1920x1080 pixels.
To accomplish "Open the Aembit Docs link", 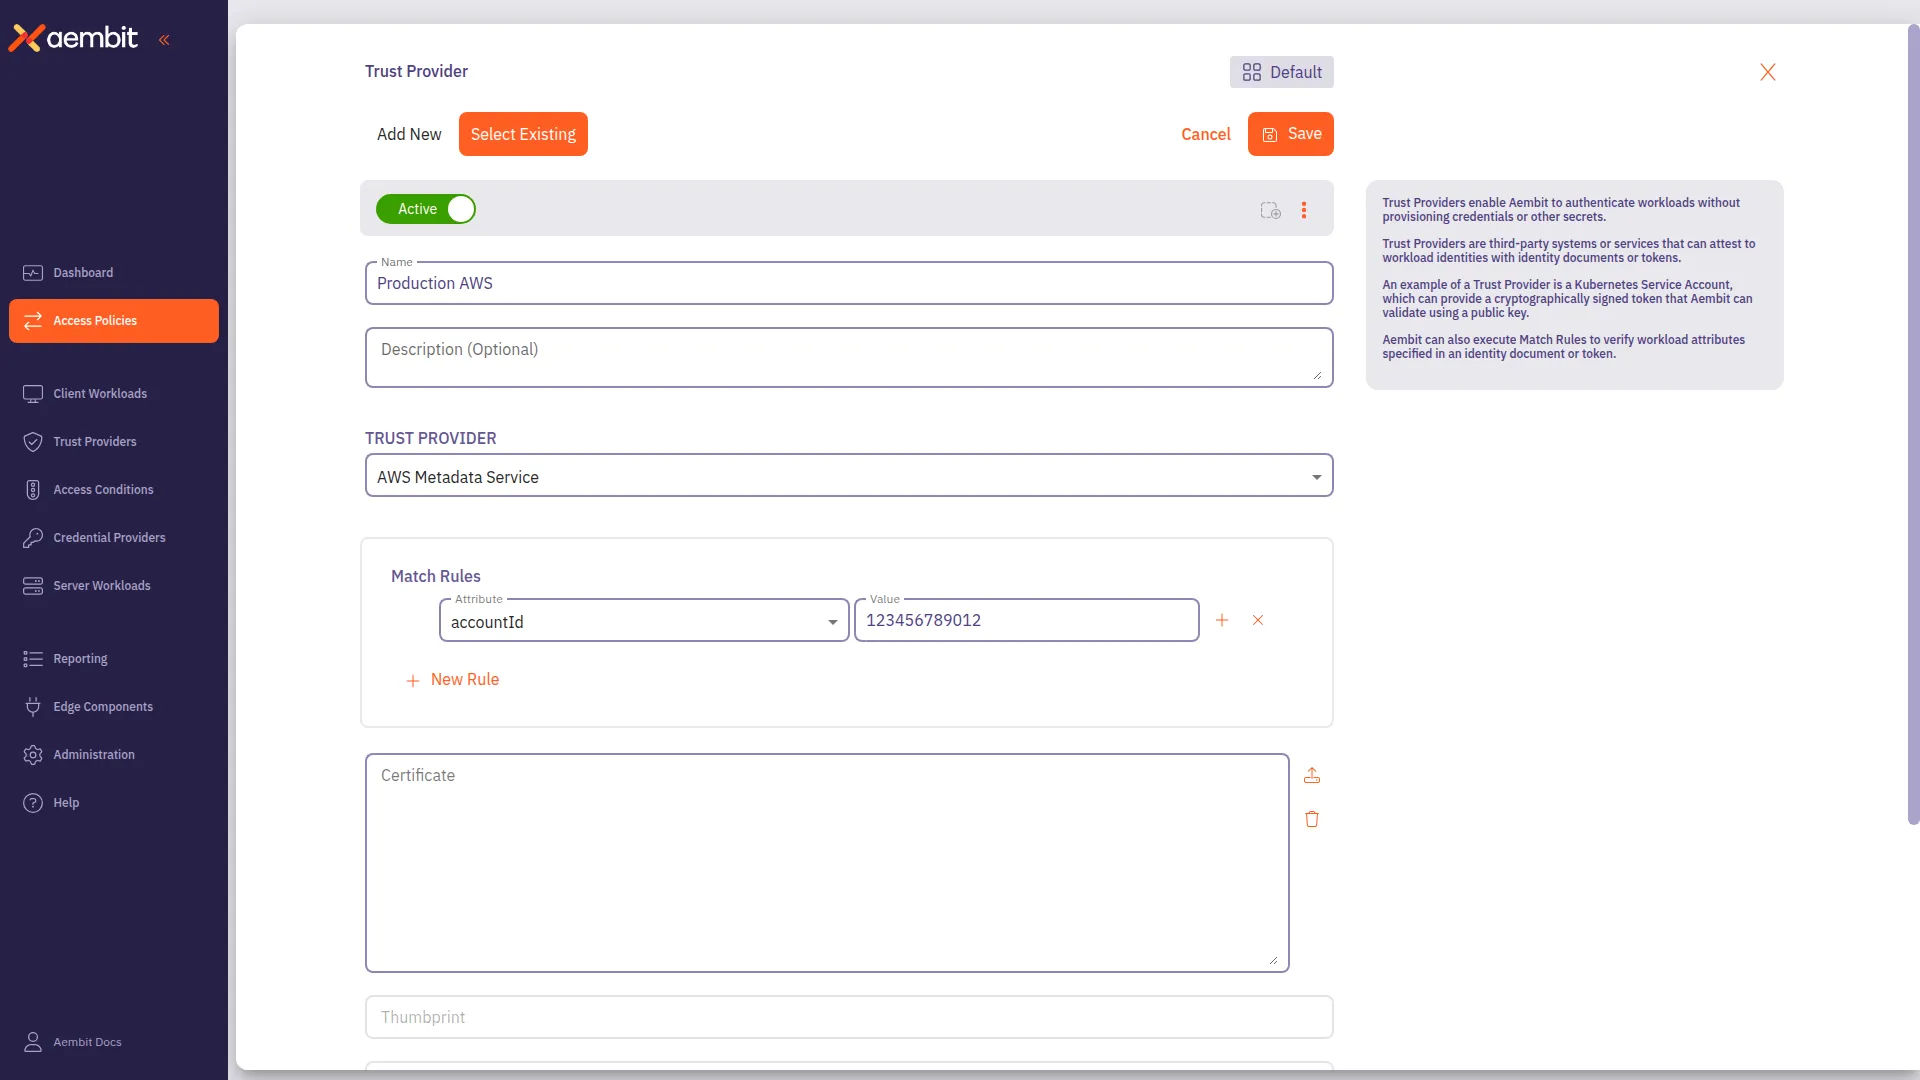I will (x=87, y=1042).
